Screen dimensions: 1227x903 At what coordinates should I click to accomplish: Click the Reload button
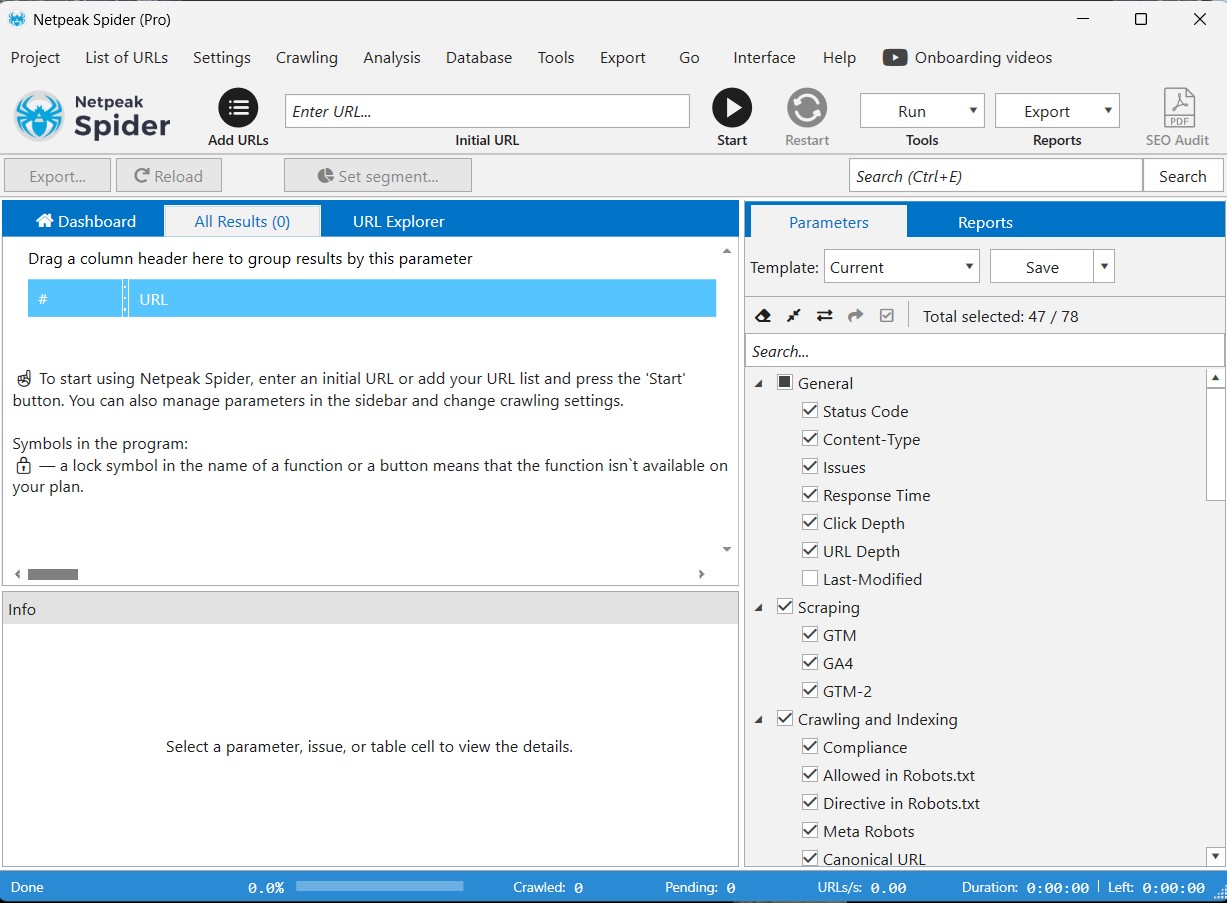point(169,176)
